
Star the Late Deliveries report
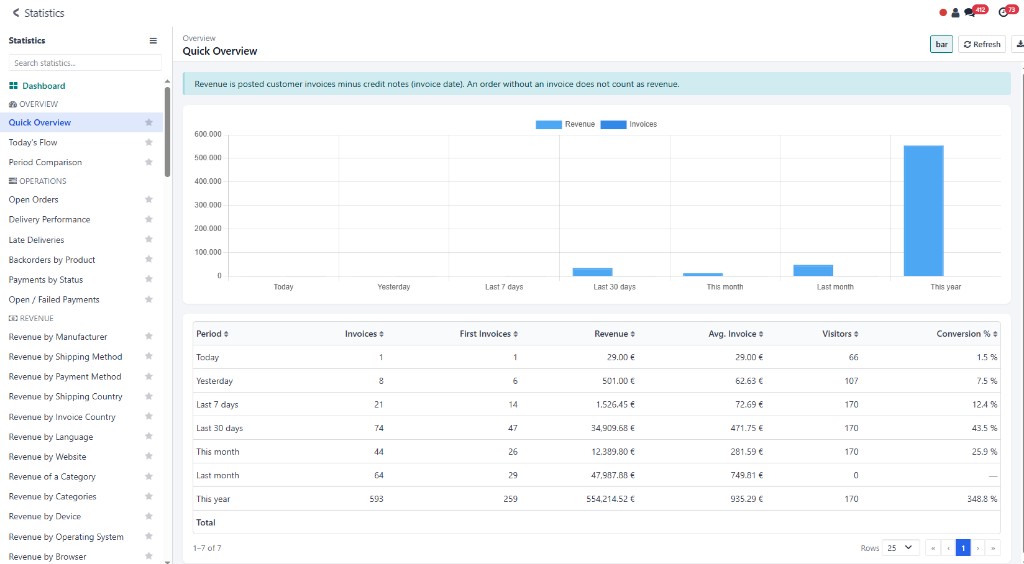[x=149, y=240]
